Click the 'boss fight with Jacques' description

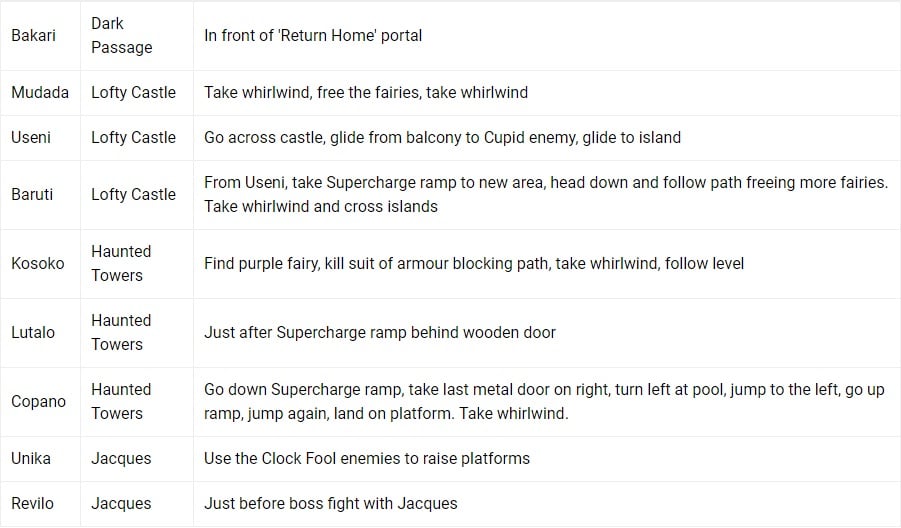(x=331, y=503)
